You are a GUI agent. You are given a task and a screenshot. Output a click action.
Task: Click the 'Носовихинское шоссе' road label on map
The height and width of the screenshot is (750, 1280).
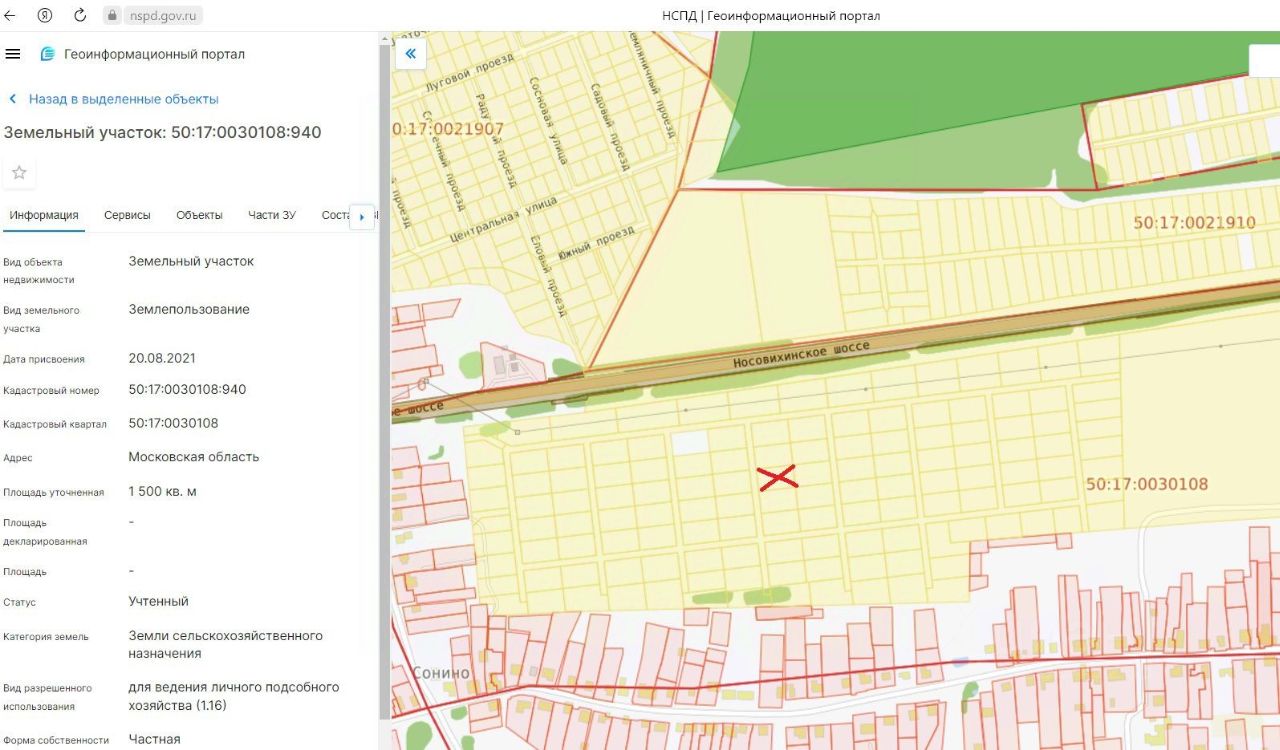[801, 355]
